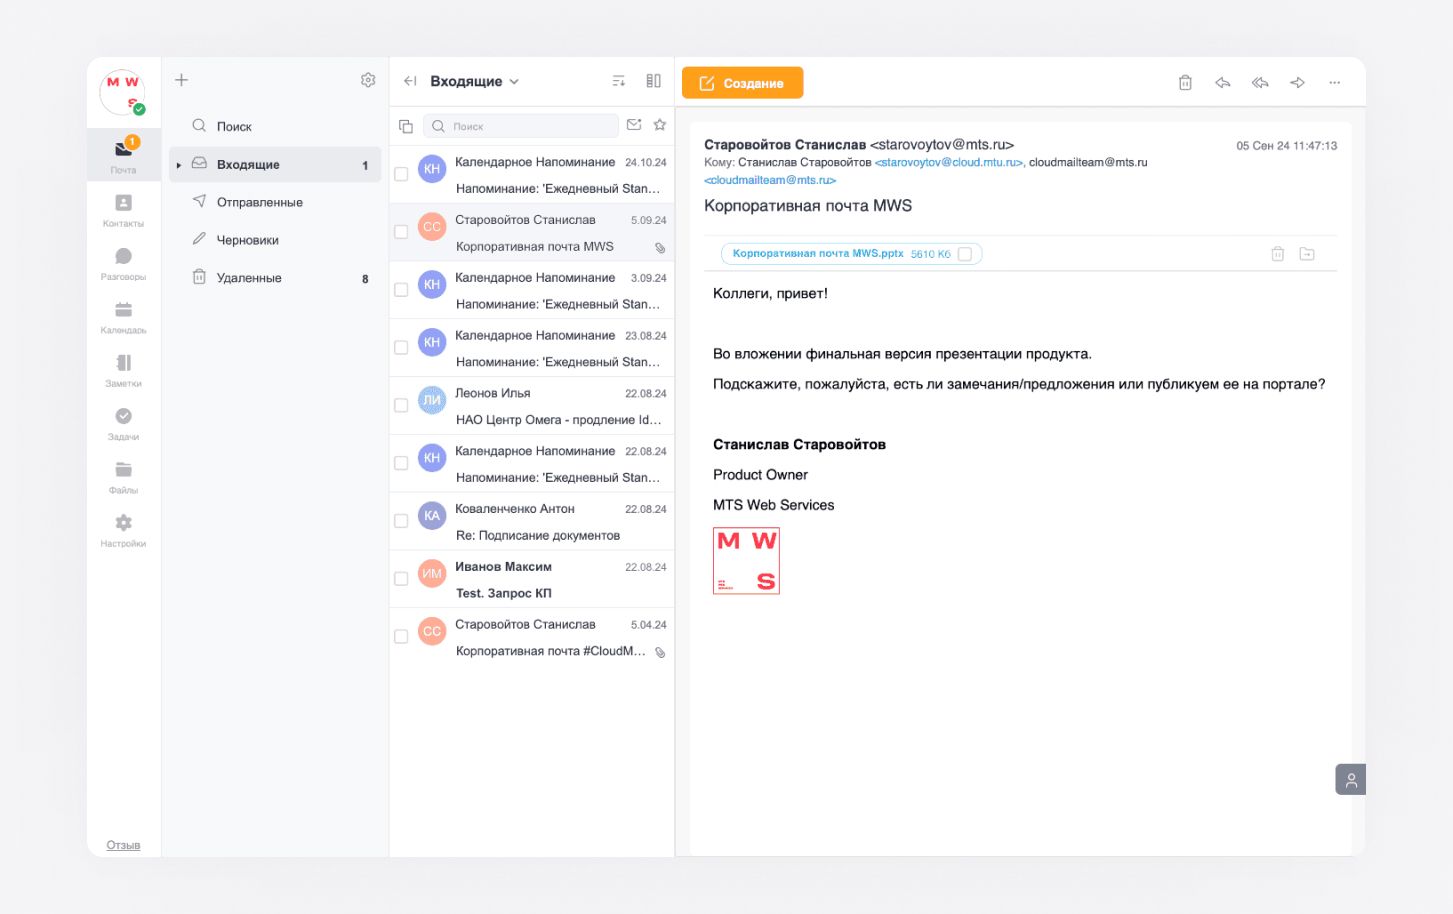
Task: Click the ЛИ avatar of Леонов Илья
Action: [x=432, y=400]
